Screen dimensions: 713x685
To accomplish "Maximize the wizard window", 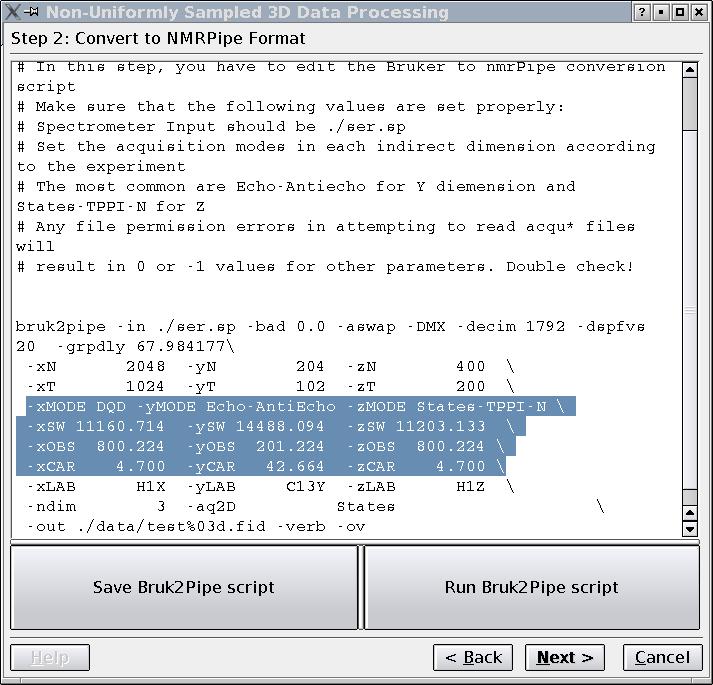I will point(680,12).
